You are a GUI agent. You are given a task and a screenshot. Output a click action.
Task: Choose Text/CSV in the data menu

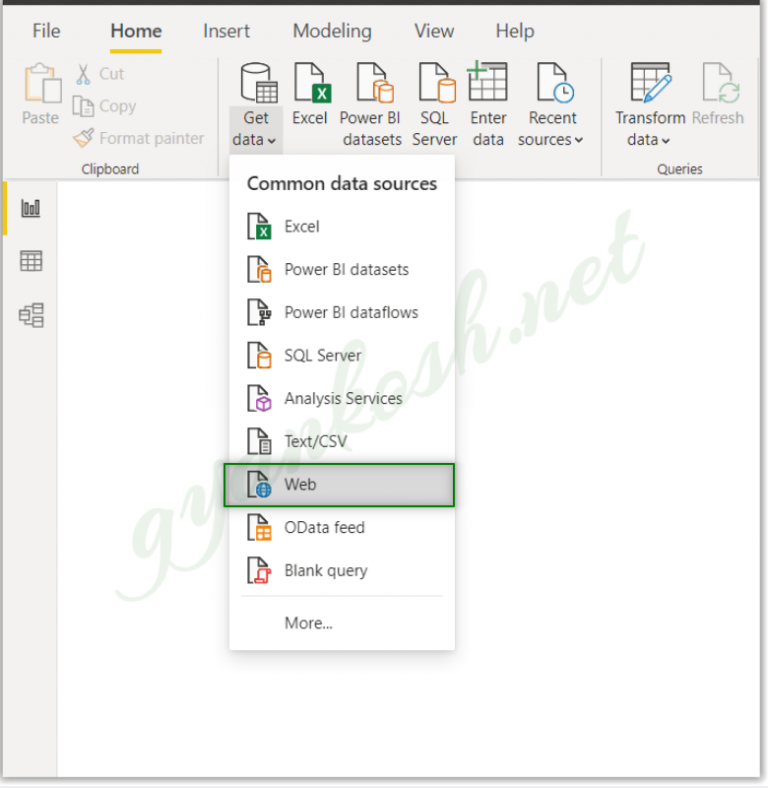[x=315, y=441]
